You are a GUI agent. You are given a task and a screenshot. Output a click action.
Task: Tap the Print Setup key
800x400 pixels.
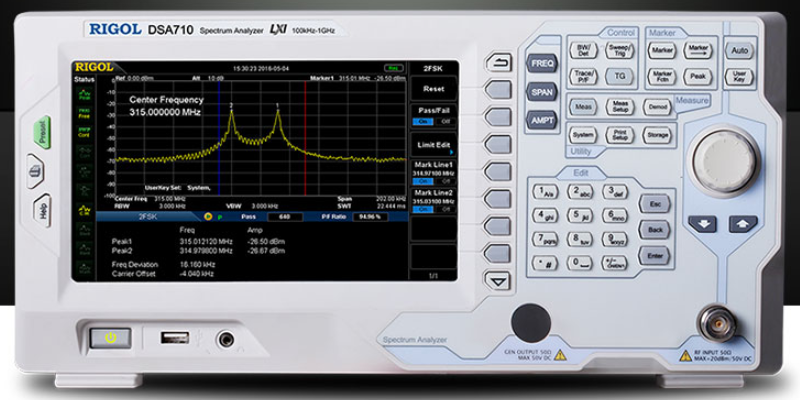pos(619,135)
